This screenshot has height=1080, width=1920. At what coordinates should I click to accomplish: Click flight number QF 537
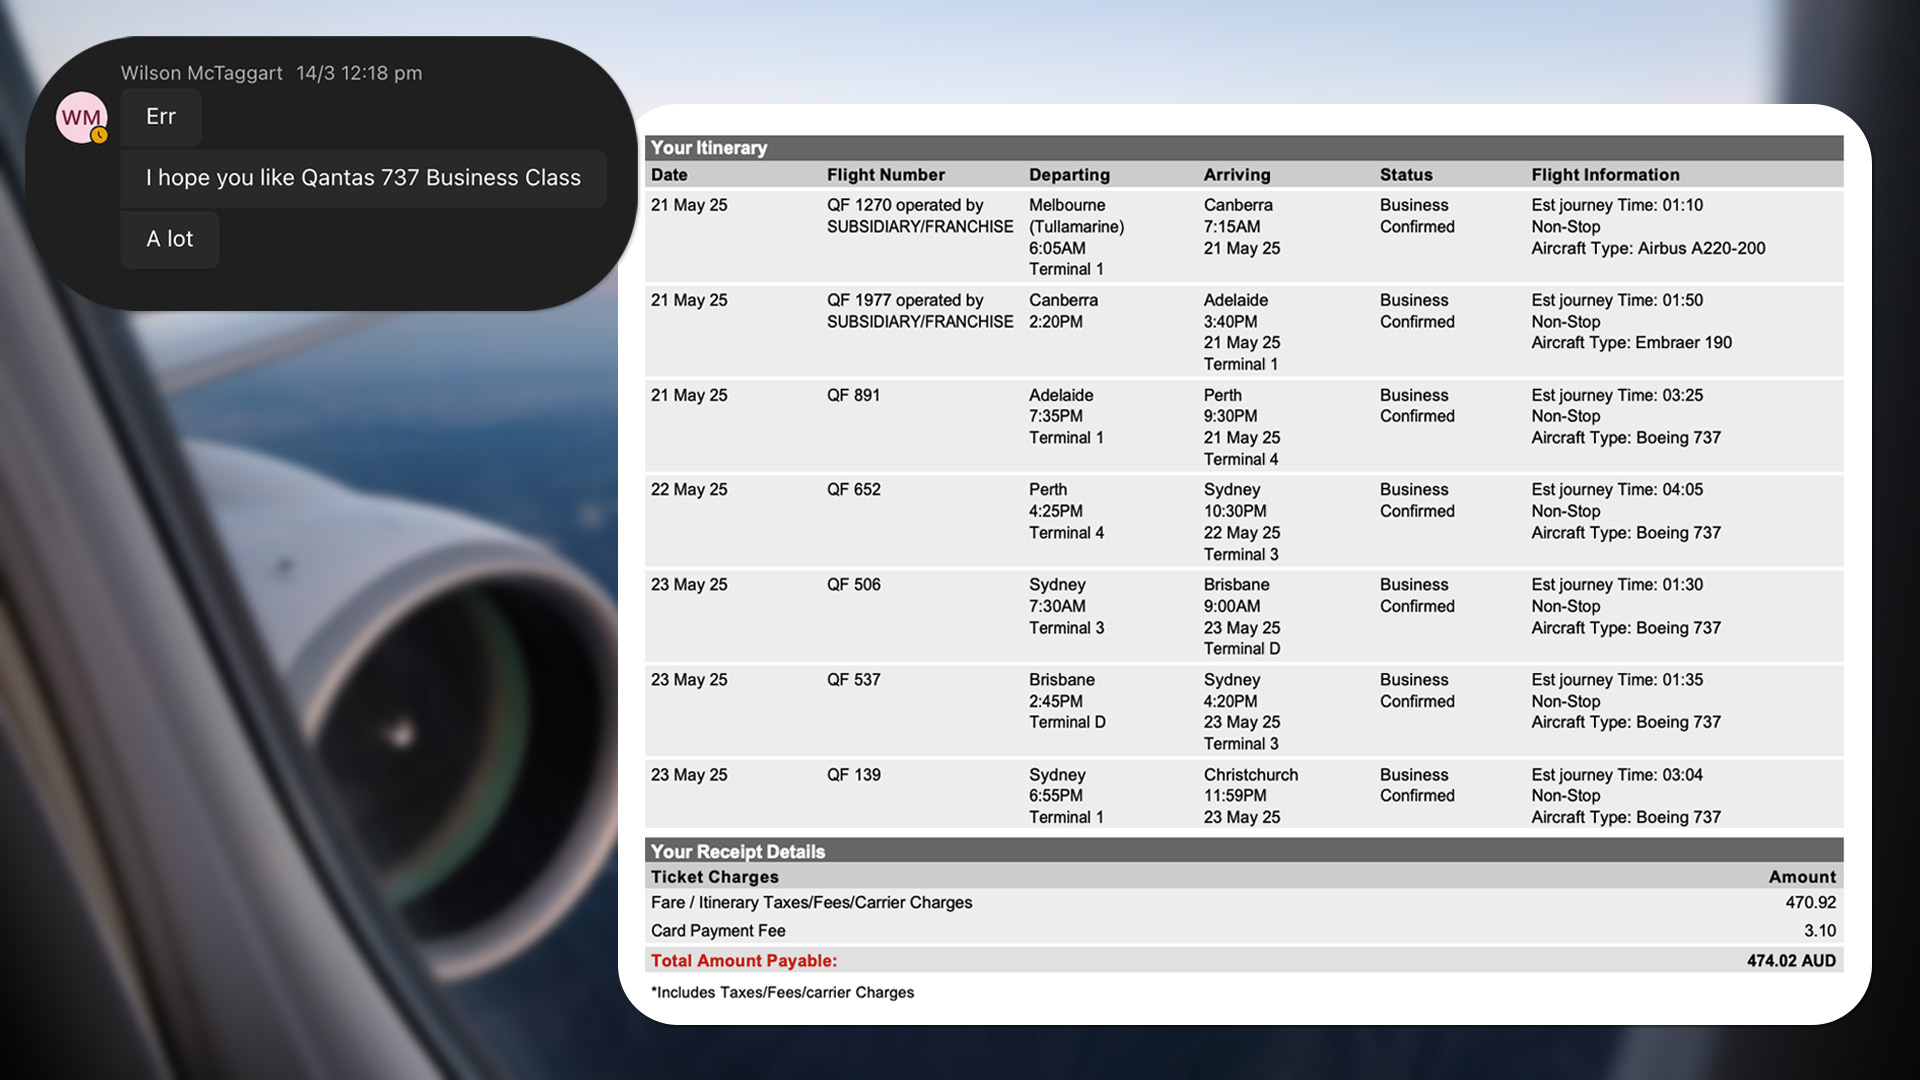click(x=853, y=680)
